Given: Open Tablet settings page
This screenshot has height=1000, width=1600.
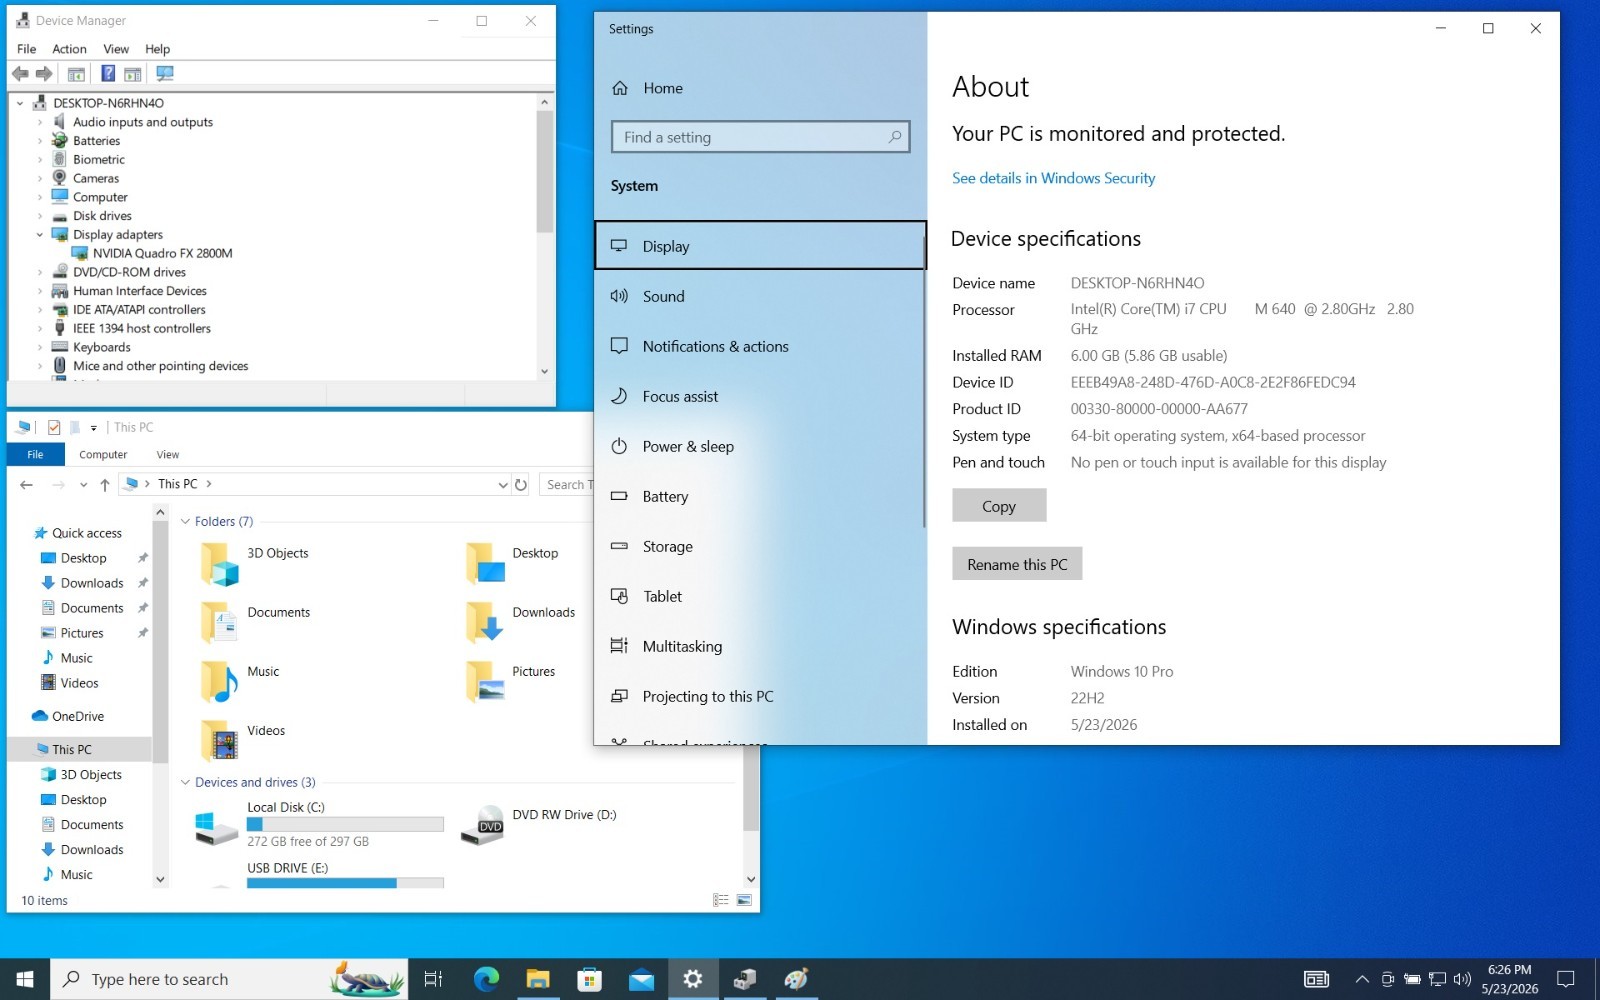Looking at the screenshot, I should coord(760,596).
